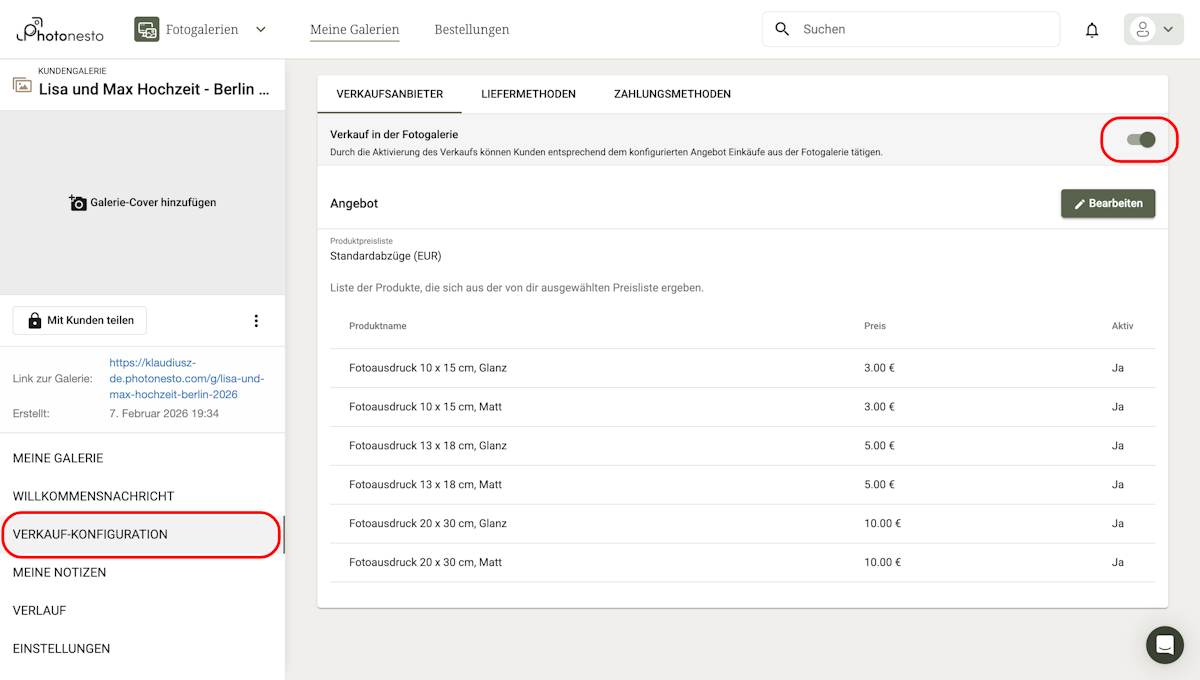The width and height of the screenshot is (1200, 680).
Task: Expand the Fotogalerien dropdown chevron
Action: point(260,29)
